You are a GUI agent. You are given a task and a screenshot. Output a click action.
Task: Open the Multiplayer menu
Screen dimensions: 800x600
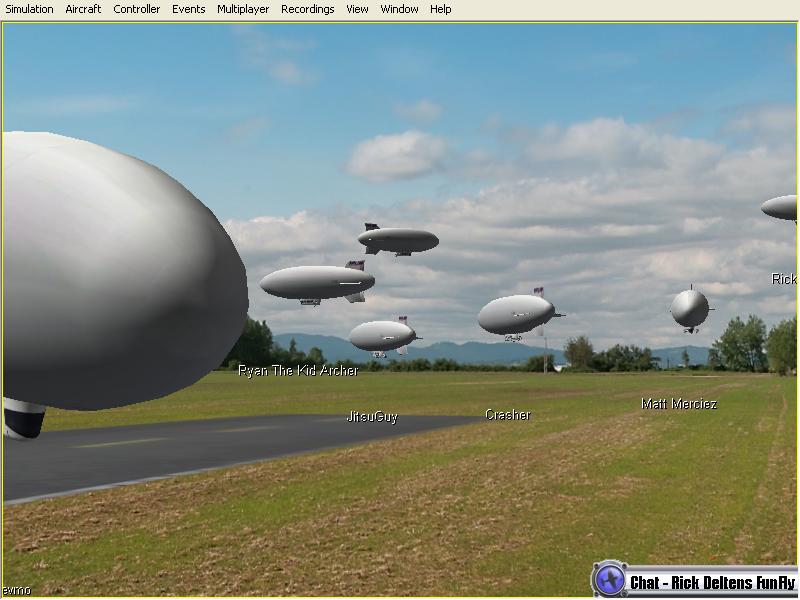coord(243,9)
